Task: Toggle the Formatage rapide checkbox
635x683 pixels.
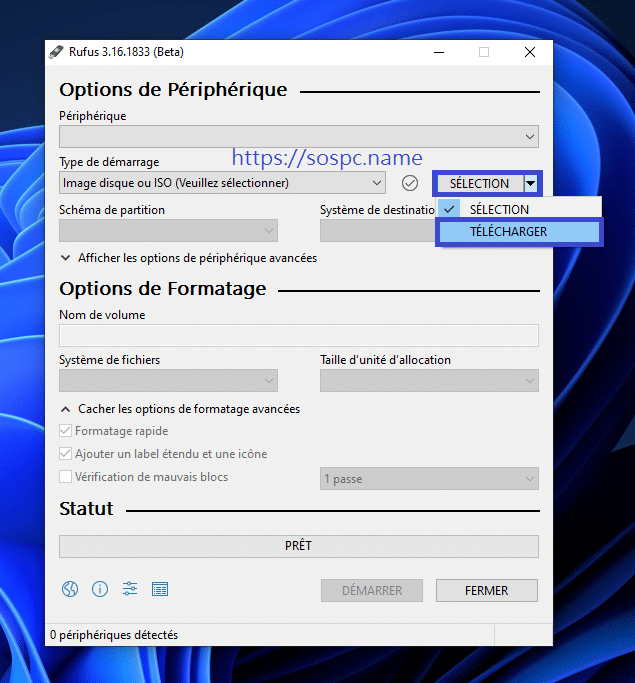Action: click(66, 431)
